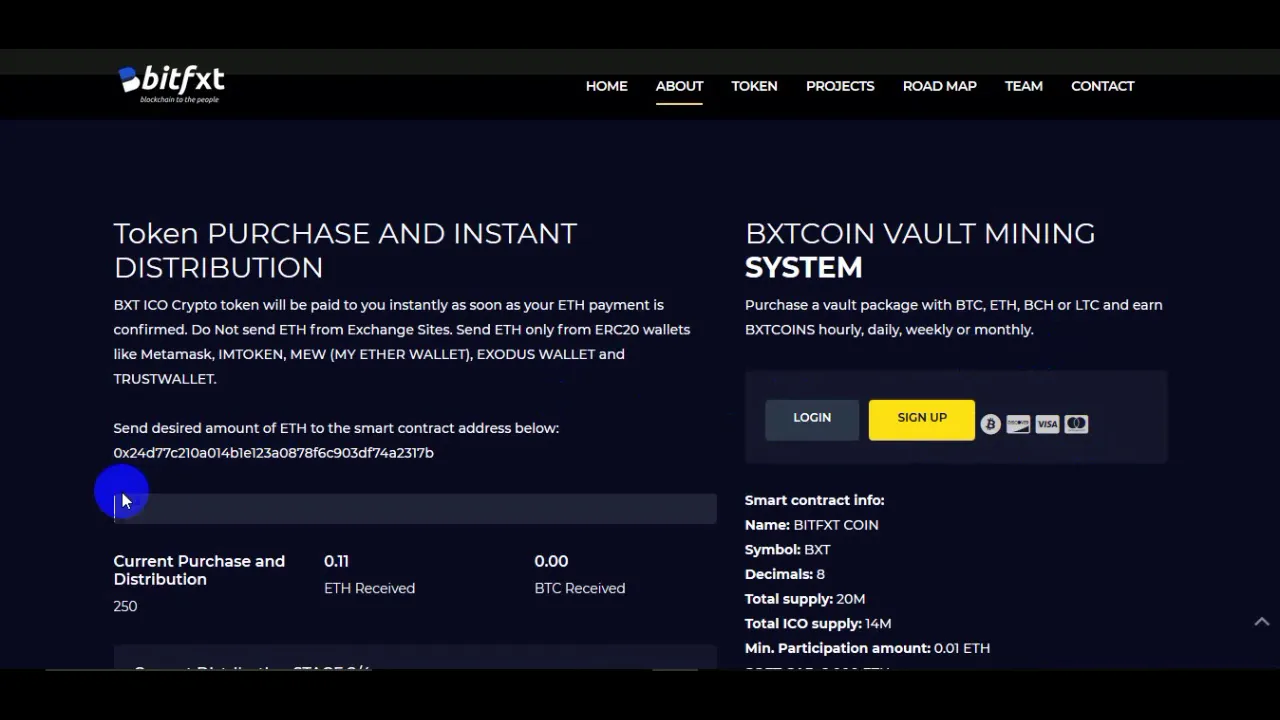Click the BTC Received label
The height and width of the screenshot is (720, 1280).
pos(580,588)
